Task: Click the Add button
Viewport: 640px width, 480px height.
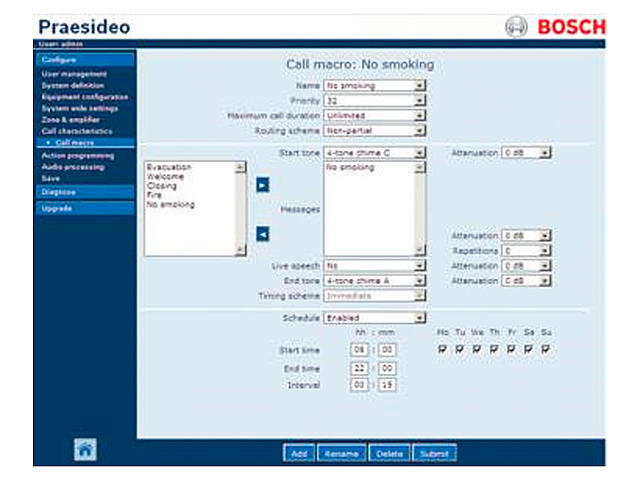Action: (x=299, y=453)
